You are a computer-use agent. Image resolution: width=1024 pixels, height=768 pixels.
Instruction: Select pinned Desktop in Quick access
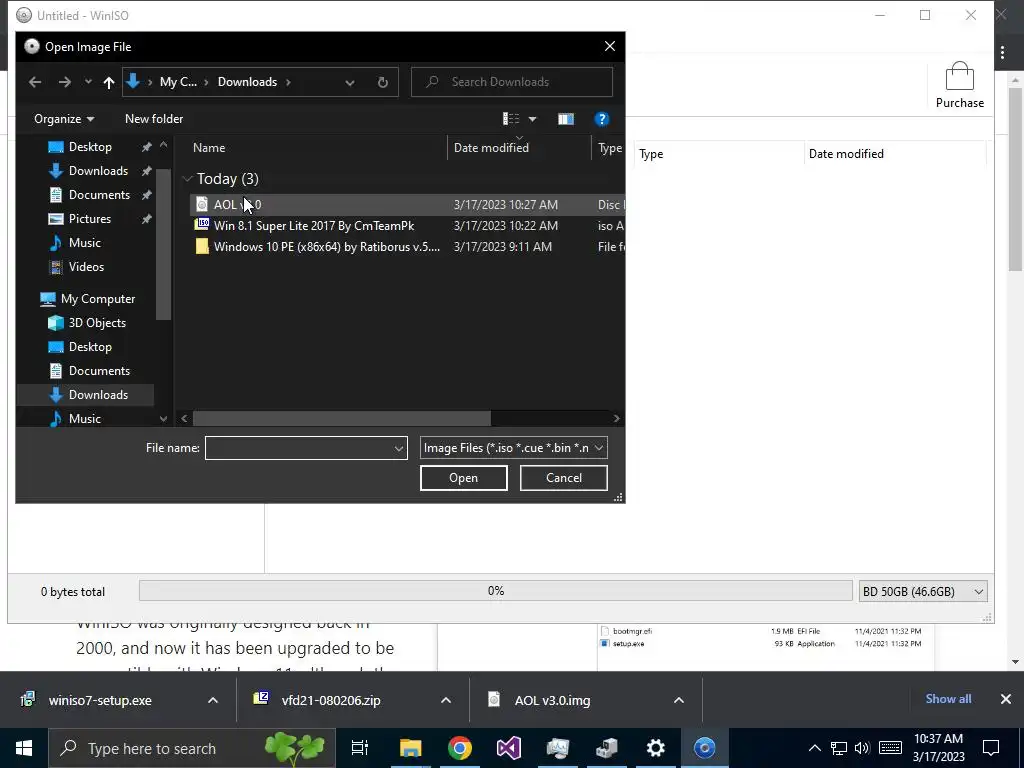coord(90,147)
